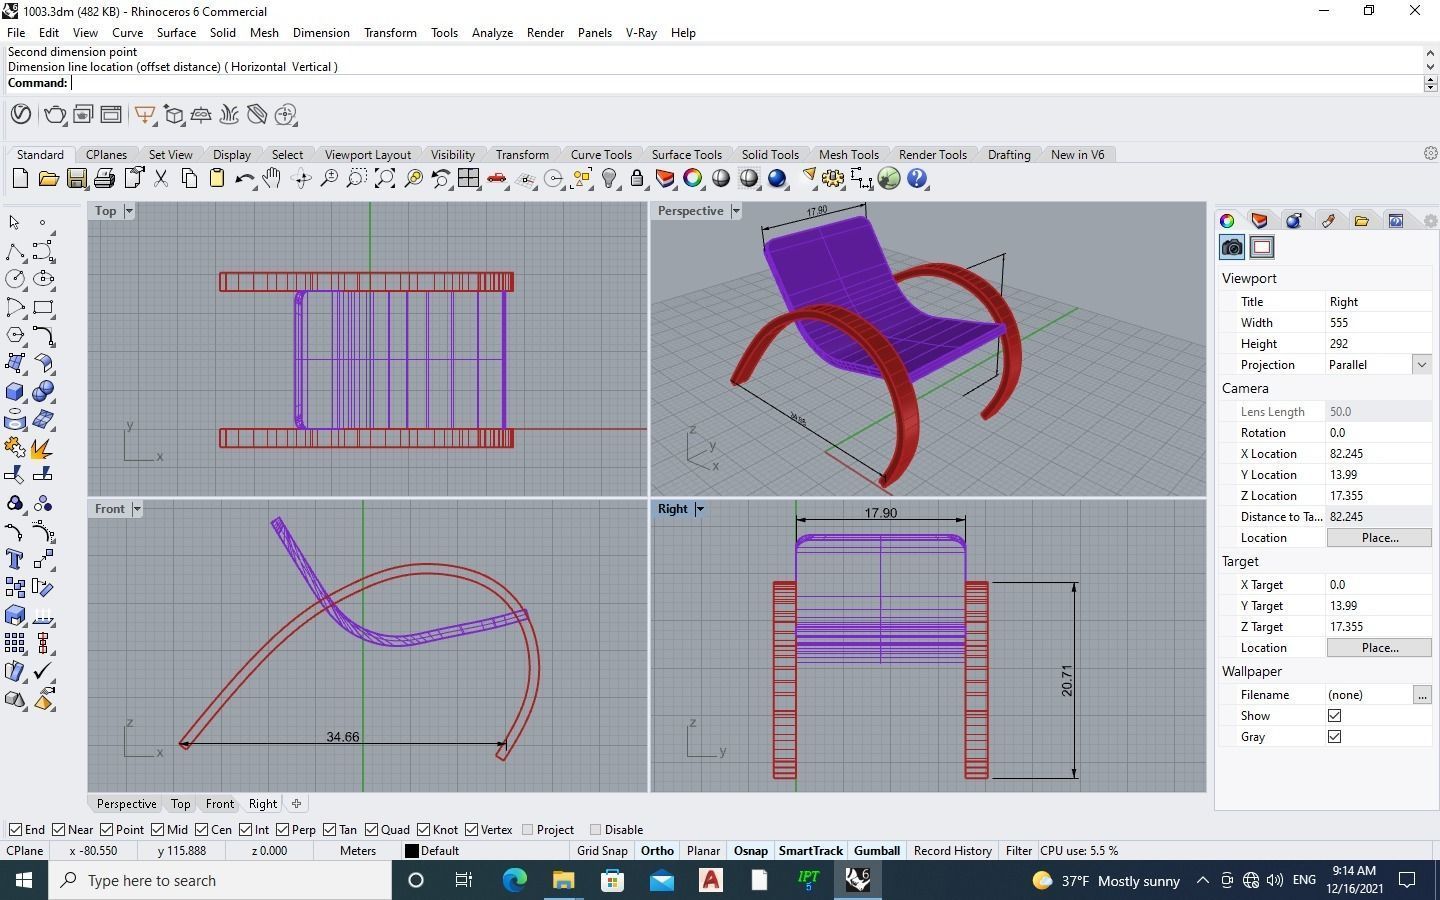Open the Perspective viewport title dropdown arrow
This screenshot has width=1440, height=900.
click(x=735, y=211)
